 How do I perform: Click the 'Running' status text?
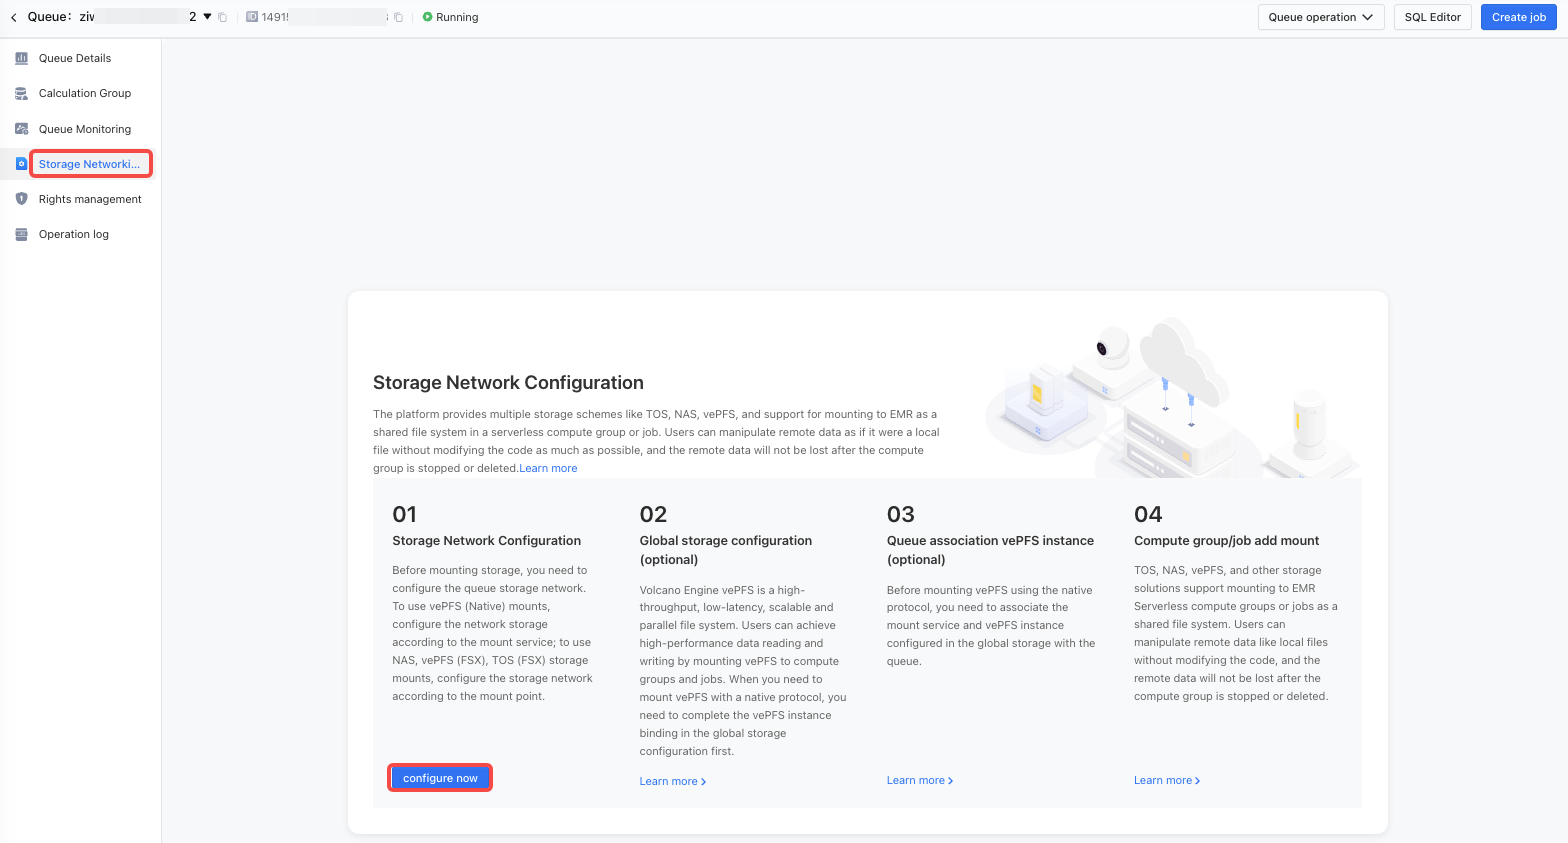coord(457,17)
